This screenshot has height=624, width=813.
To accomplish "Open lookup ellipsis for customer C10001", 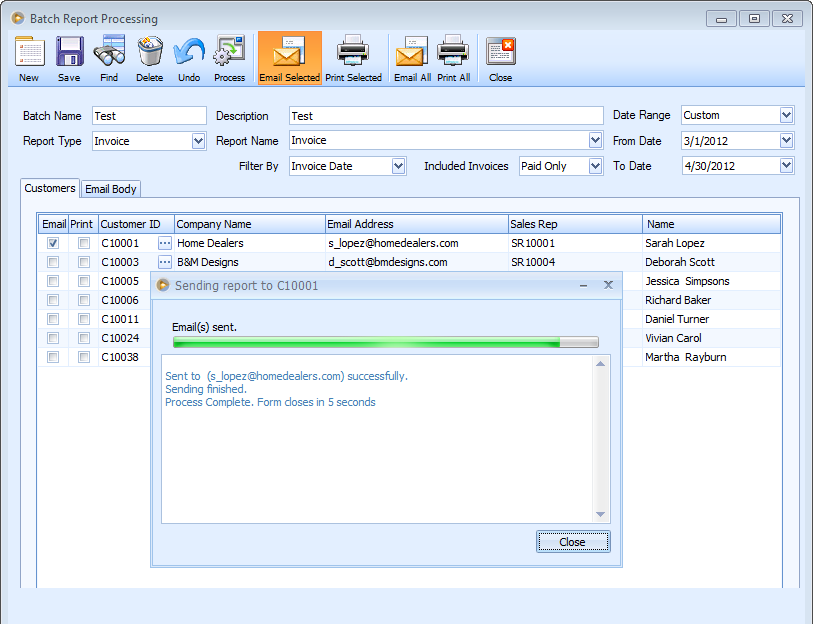I will click(165, 243).
